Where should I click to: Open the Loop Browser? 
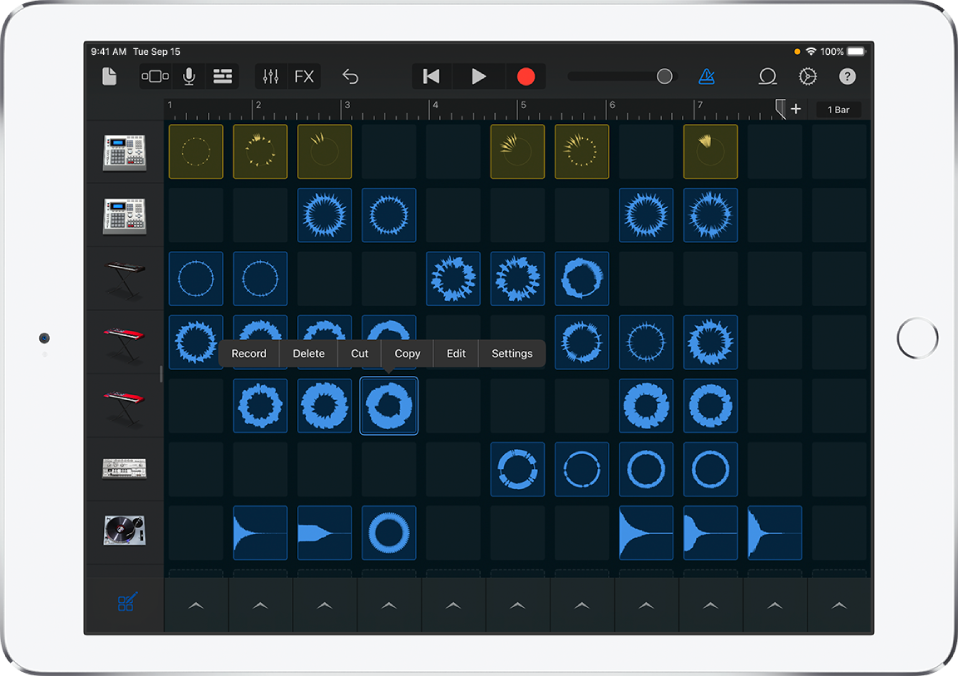[x=767, y=76]
